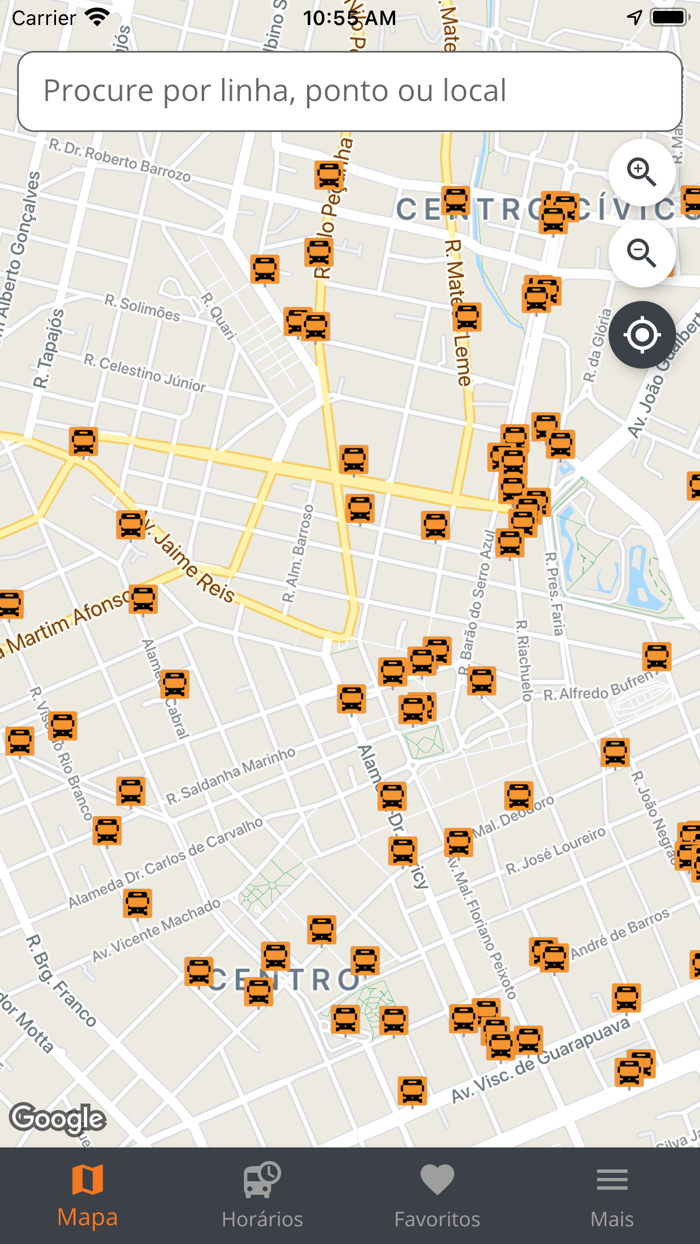Open the Mais menu tab
The width and height of the screenshot is (700, 1244).
click(x=612, y=1195)
